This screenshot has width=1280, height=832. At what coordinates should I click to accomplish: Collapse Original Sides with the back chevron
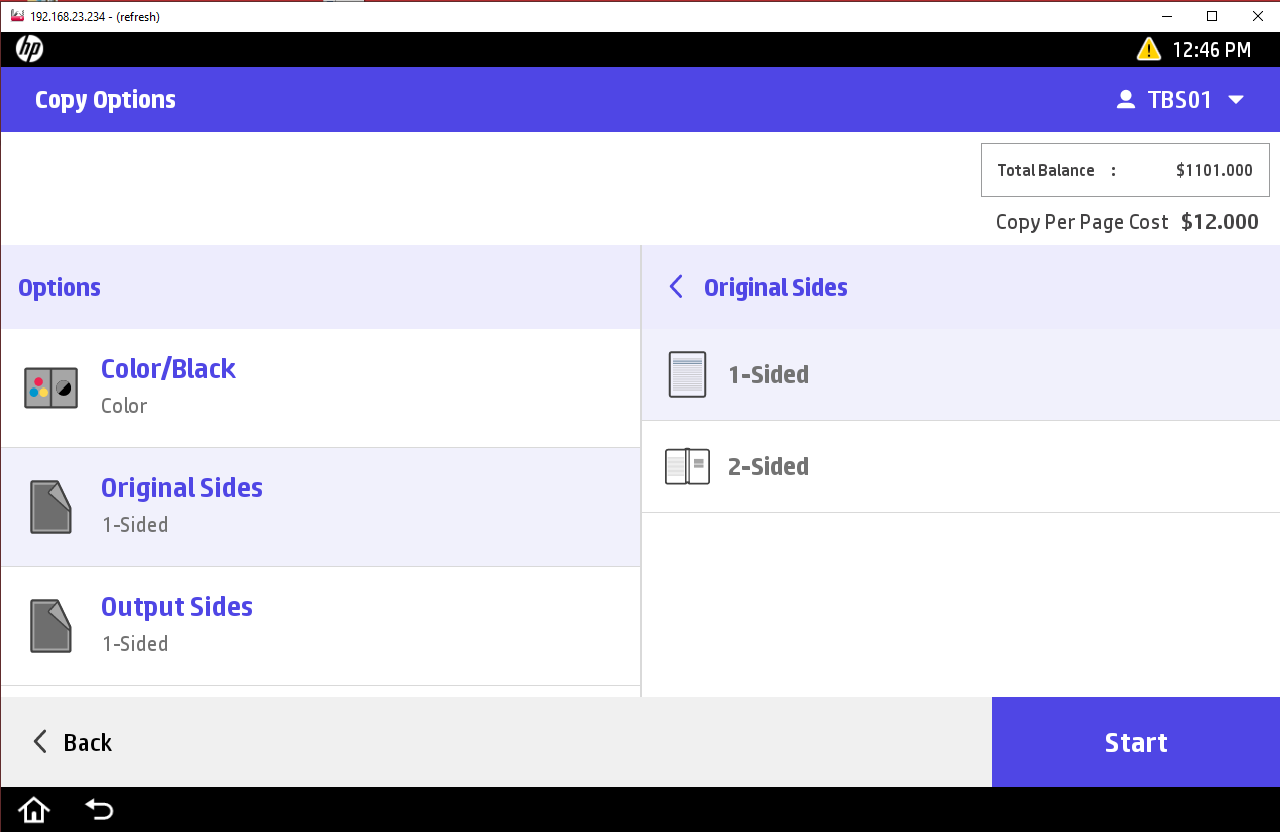click(x=676, y=288)
